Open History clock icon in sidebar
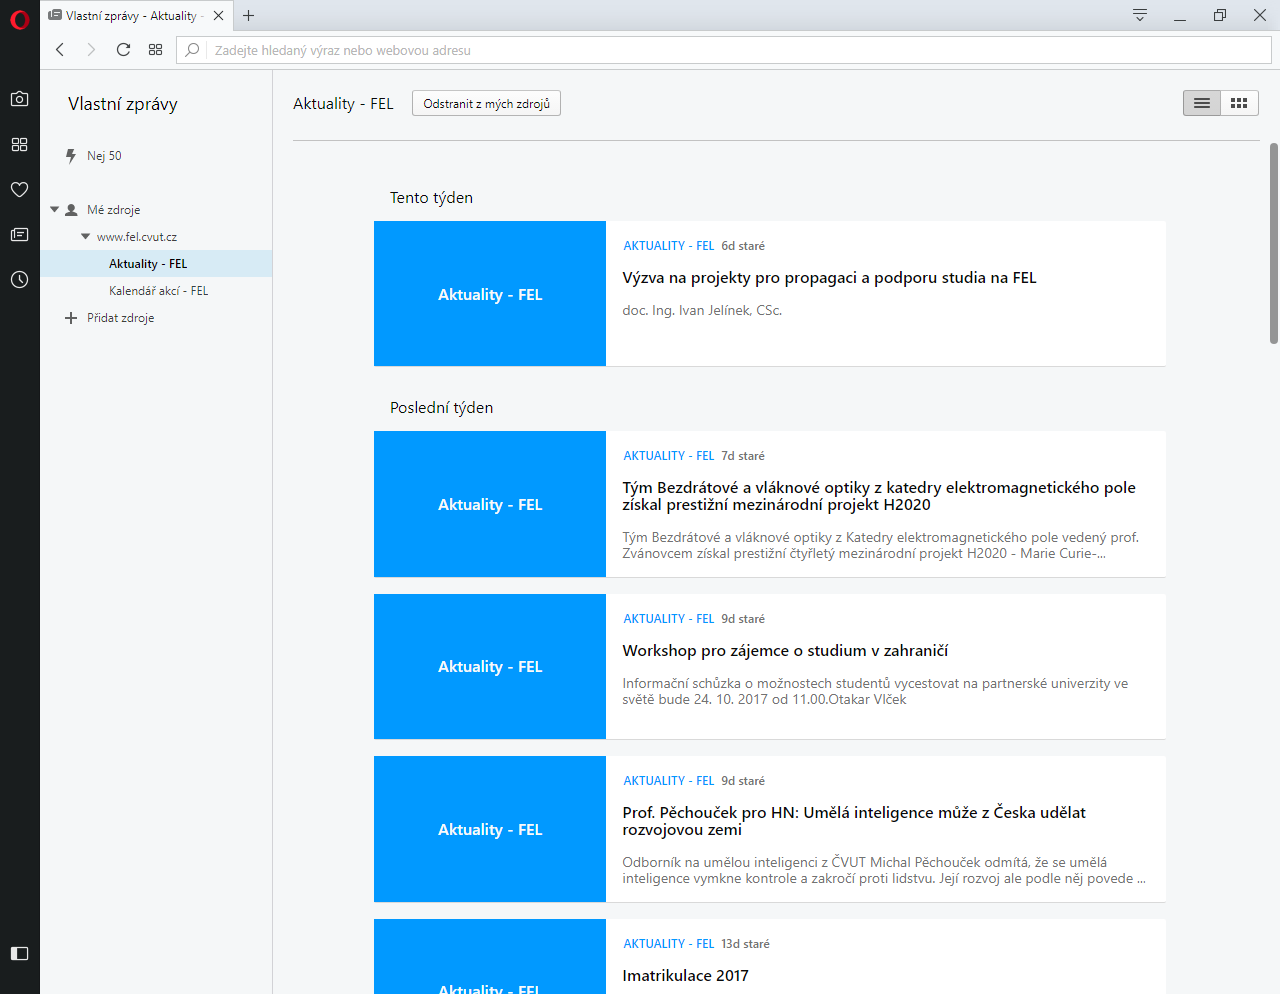This screenshot has width=1280, height=994. click(x=19, y=280)
